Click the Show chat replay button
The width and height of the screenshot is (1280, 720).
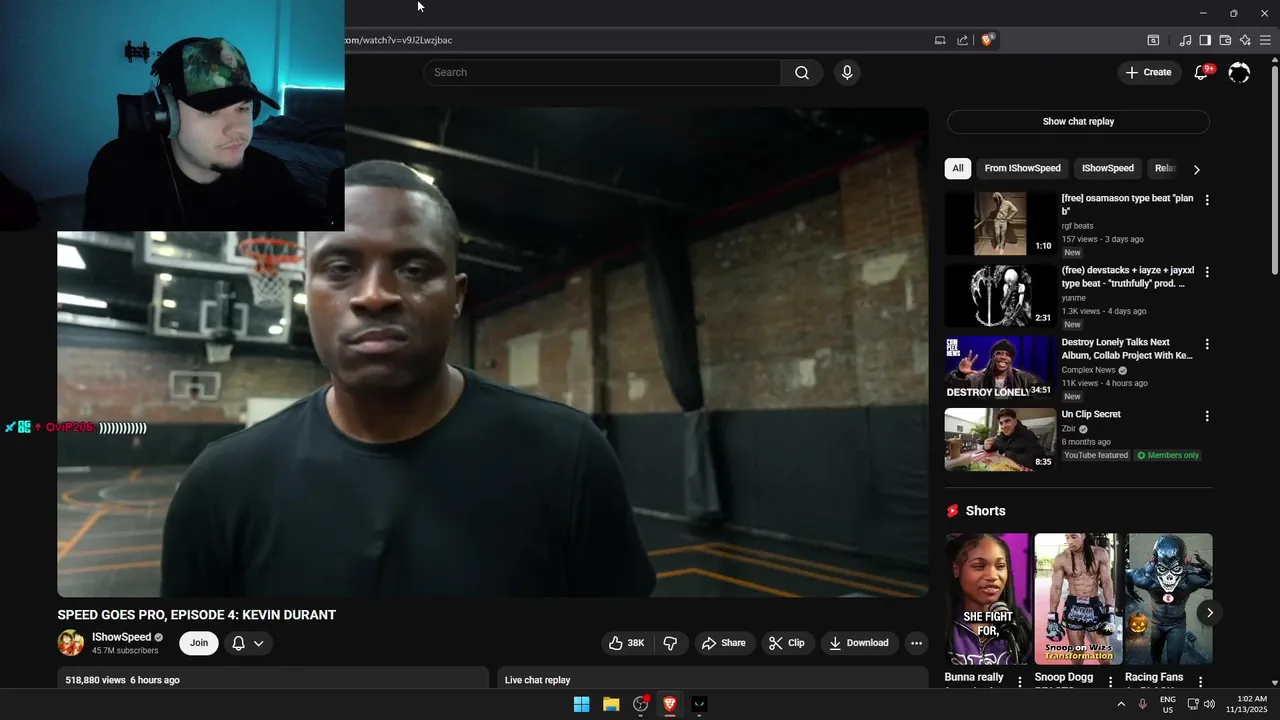1078,122
